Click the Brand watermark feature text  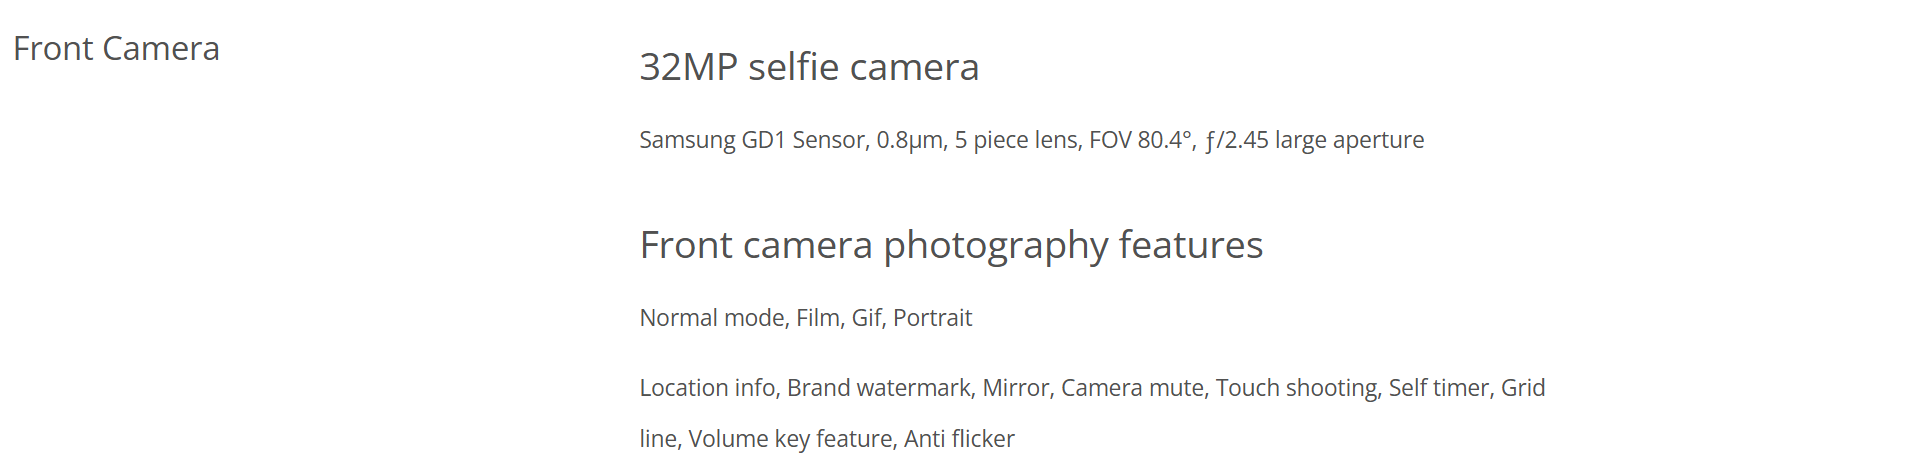click(878, 388)
